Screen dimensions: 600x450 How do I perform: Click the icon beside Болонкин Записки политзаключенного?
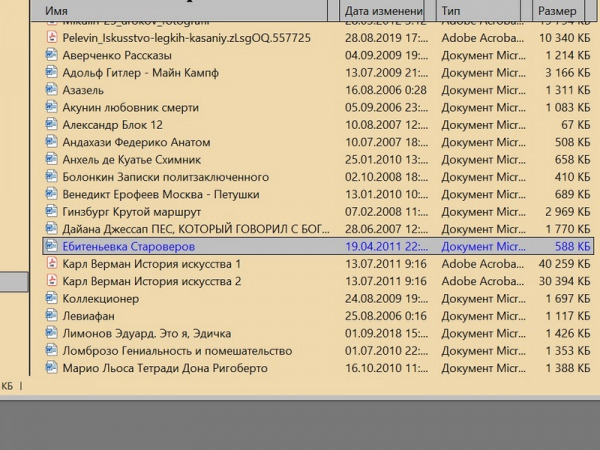click(x=51, y=177)
